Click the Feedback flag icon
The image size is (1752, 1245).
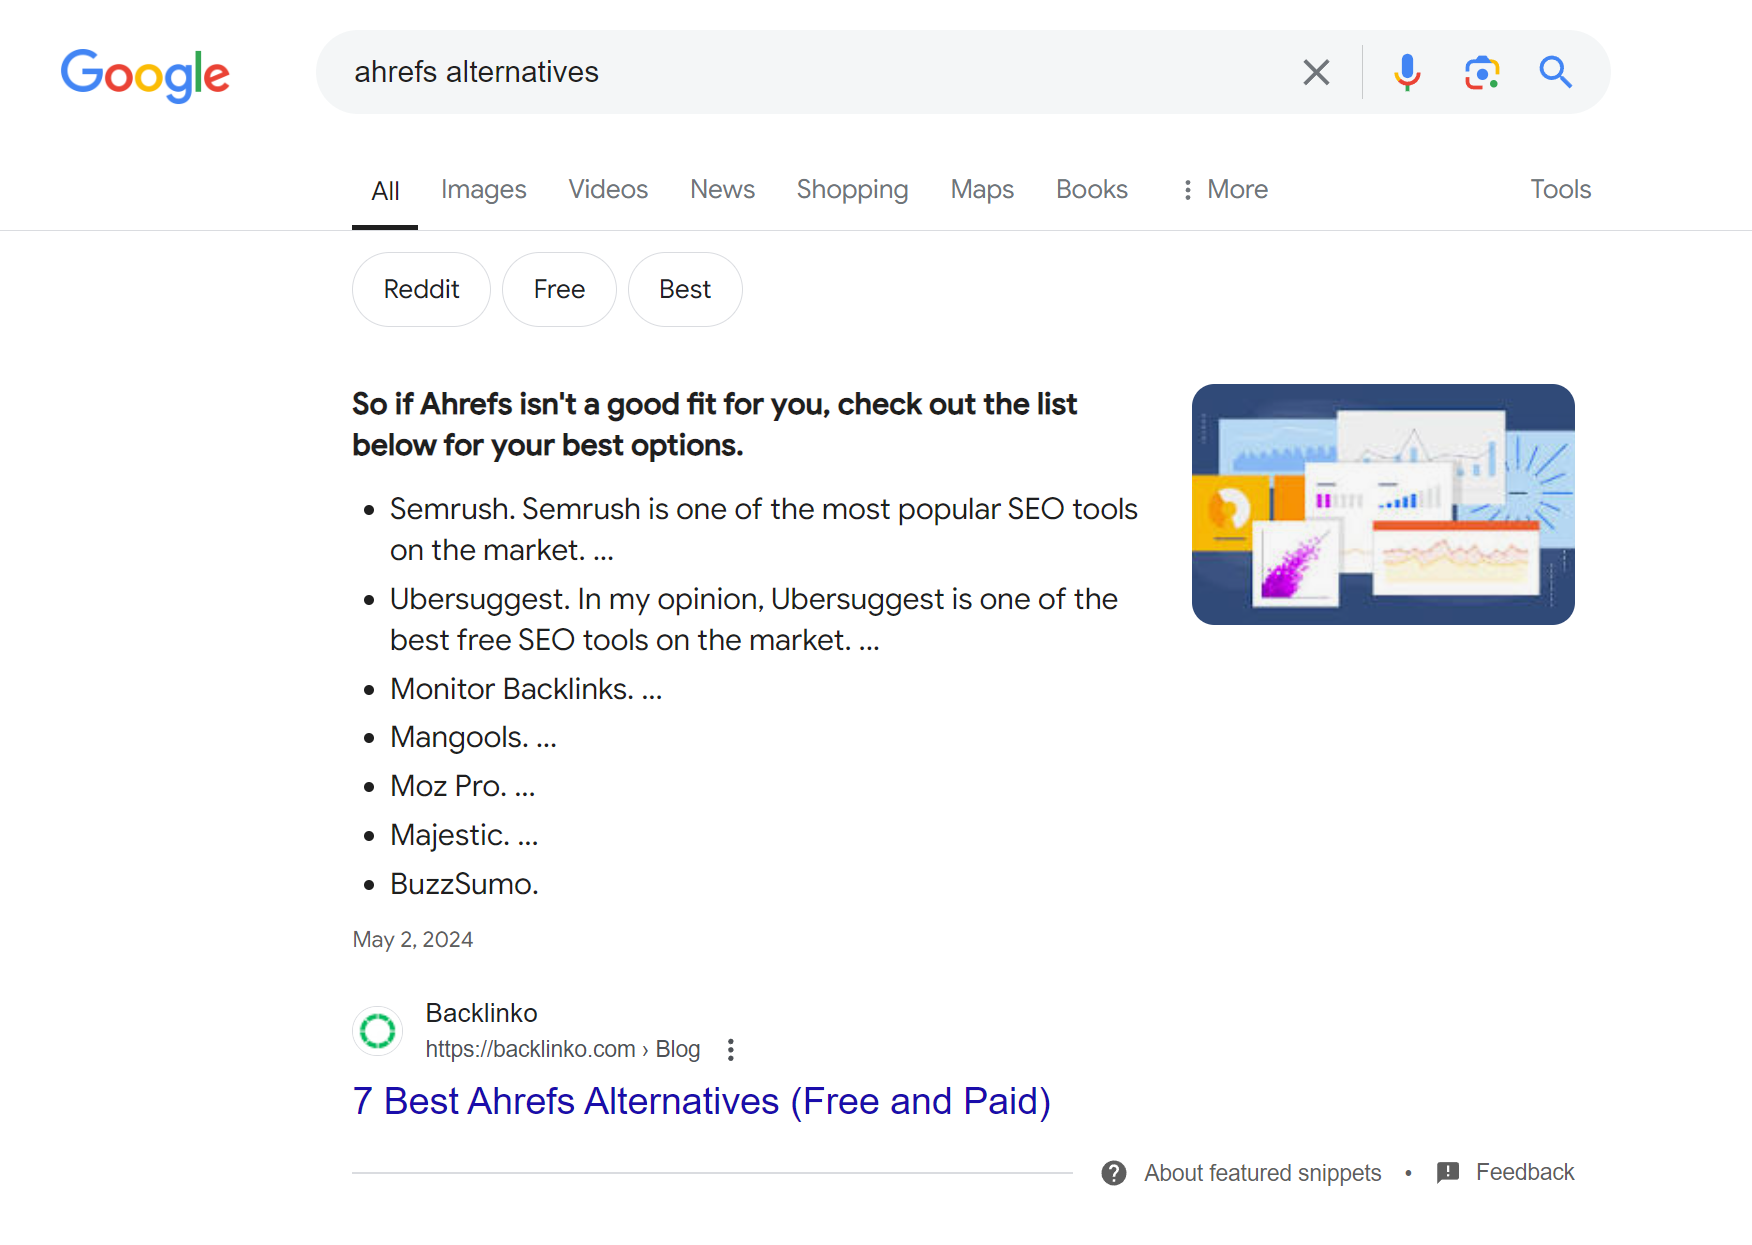(1448, 1172)
